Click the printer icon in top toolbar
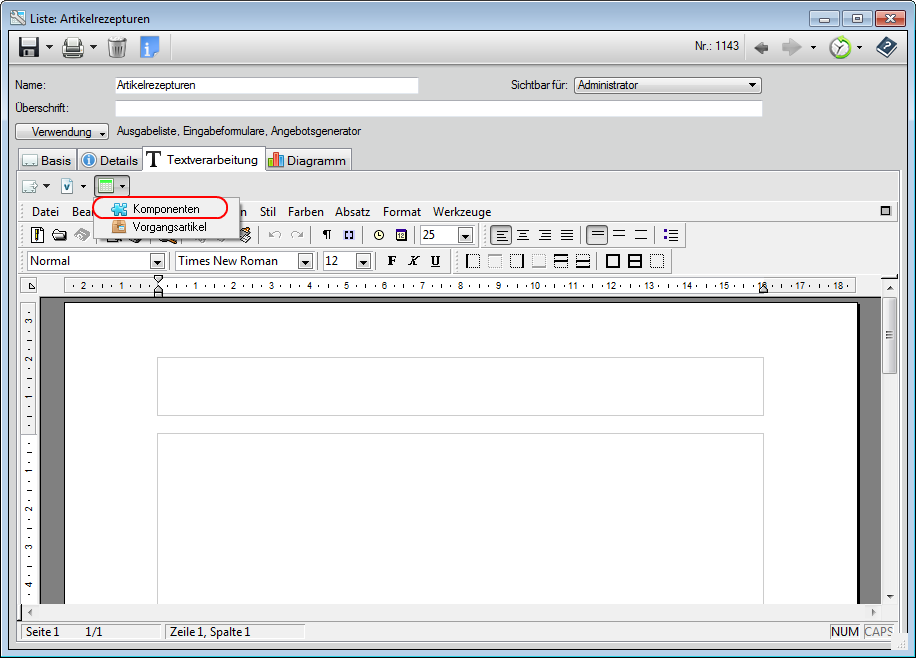This screenshot has height=658, width=916. tap(73, 47)
